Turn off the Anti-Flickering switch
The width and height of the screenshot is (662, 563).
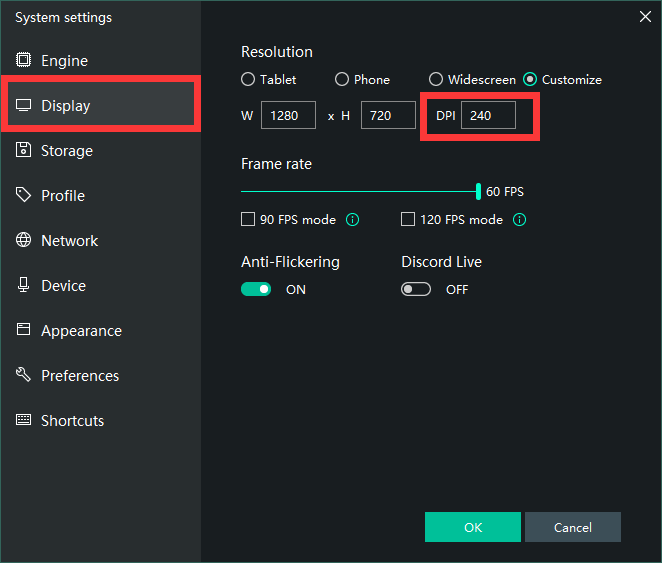[x=256, y=289]
